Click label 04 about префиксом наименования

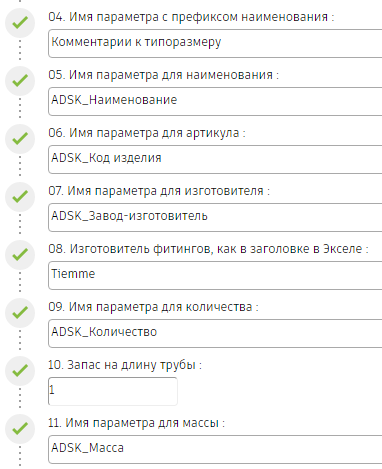[x=191, y=17]
